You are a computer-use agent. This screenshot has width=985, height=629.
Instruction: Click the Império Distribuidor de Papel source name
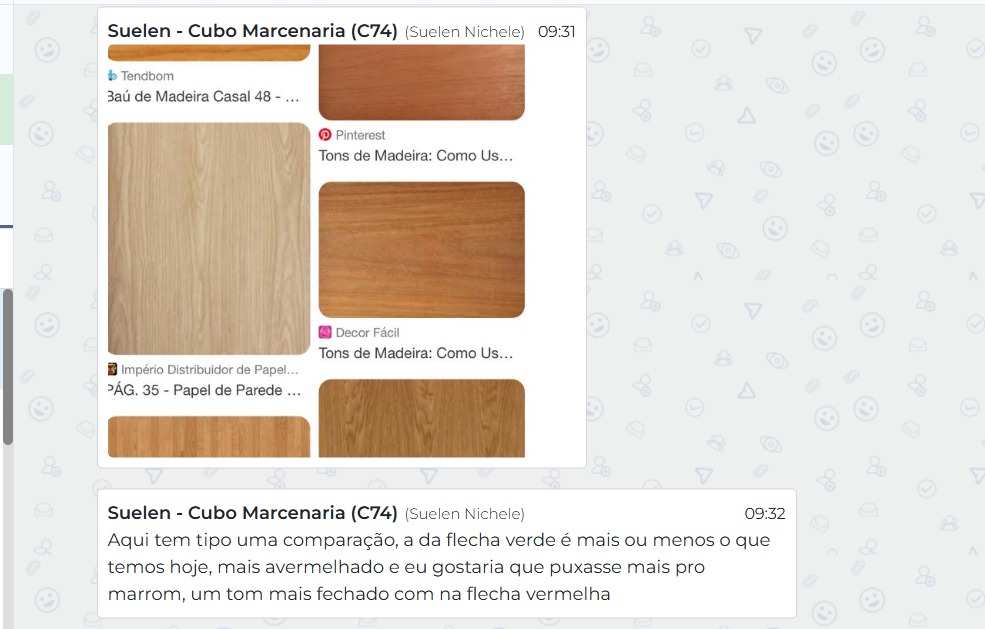pos(210,369)
